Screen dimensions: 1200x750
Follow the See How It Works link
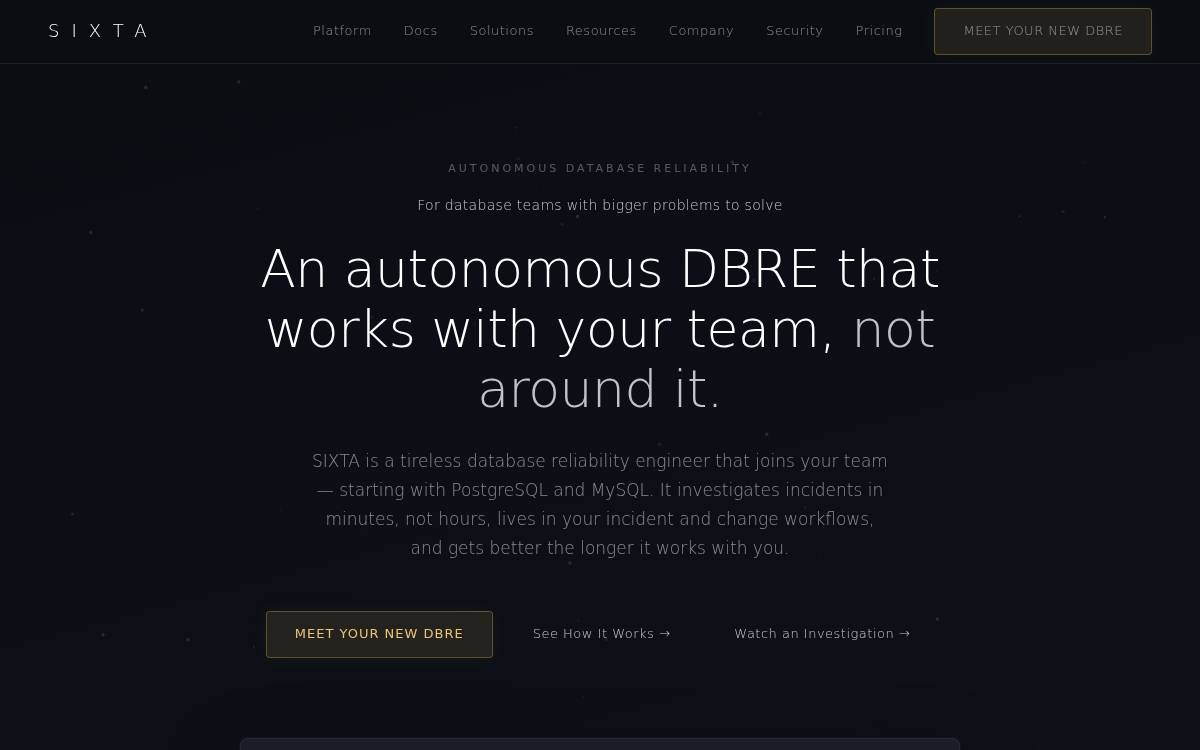click(x=602, y=634)
